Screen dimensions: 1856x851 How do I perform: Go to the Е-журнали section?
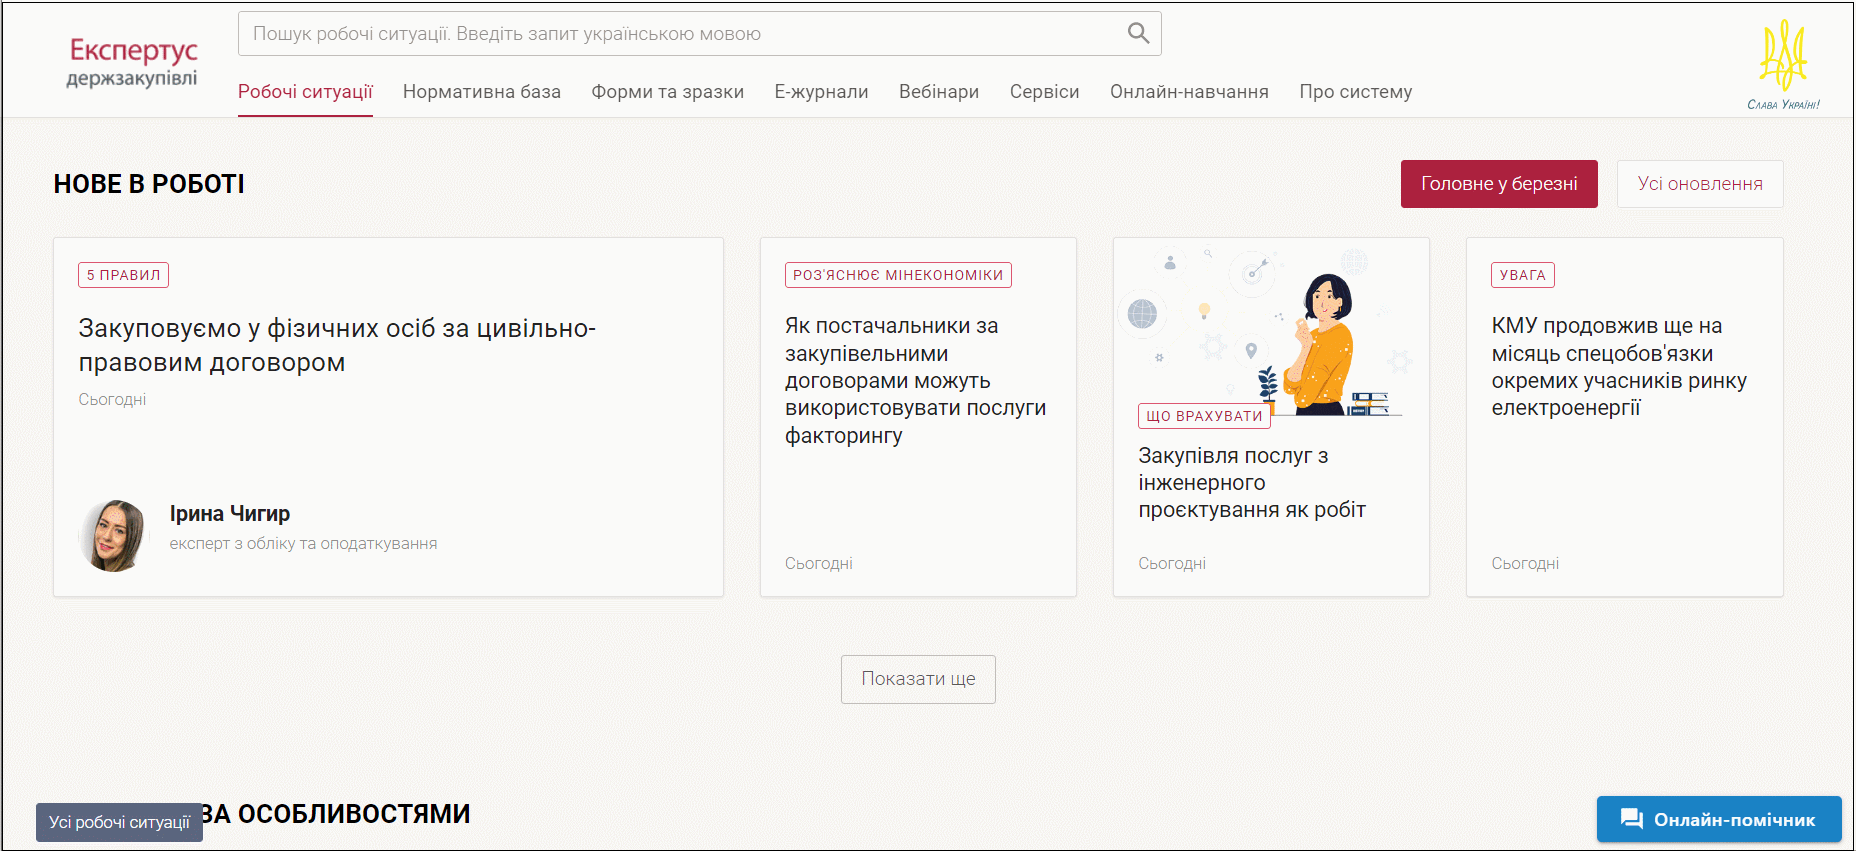[821, 92]
